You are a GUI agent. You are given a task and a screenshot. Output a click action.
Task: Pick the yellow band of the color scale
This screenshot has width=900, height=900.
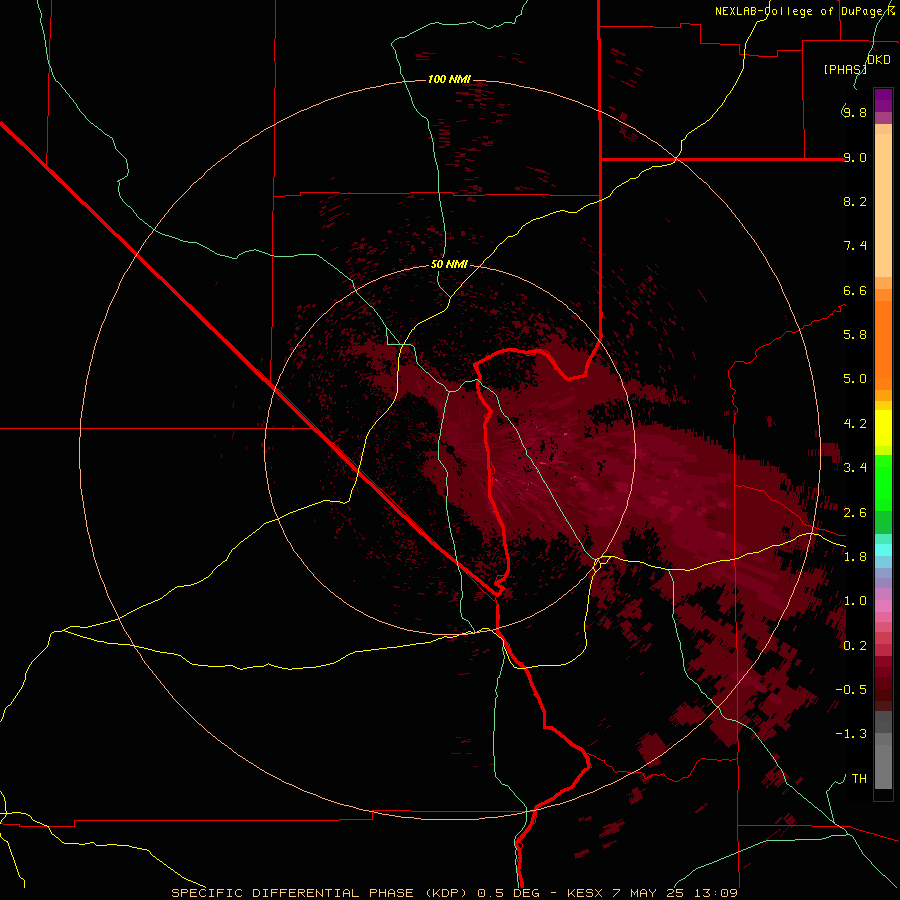[883, 428]
